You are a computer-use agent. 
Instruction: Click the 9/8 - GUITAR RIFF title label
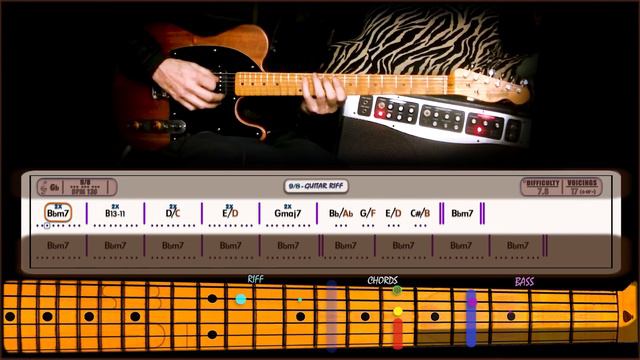click(316, 186)
